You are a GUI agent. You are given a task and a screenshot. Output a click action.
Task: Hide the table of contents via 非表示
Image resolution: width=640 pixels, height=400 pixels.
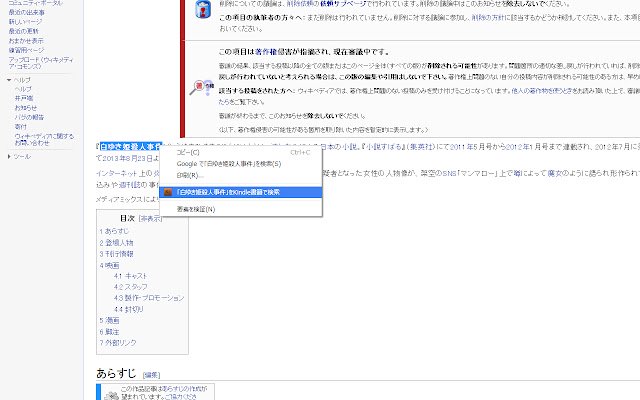tap(150, 219)
